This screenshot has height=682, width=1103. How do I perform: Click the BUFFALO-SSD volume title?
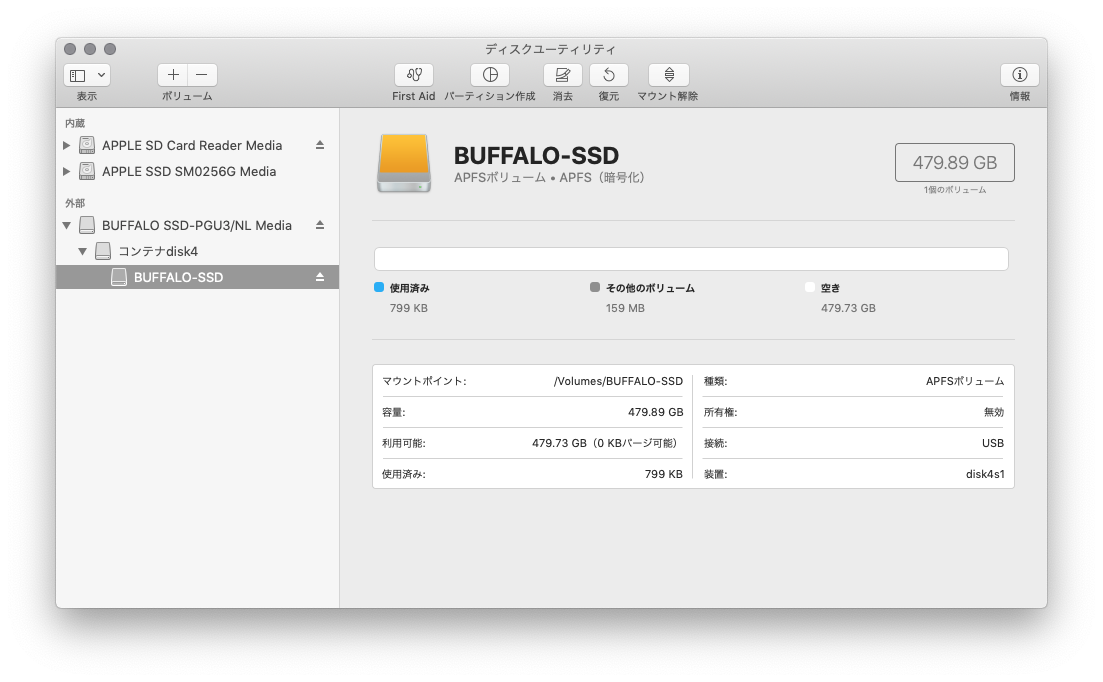536,155
